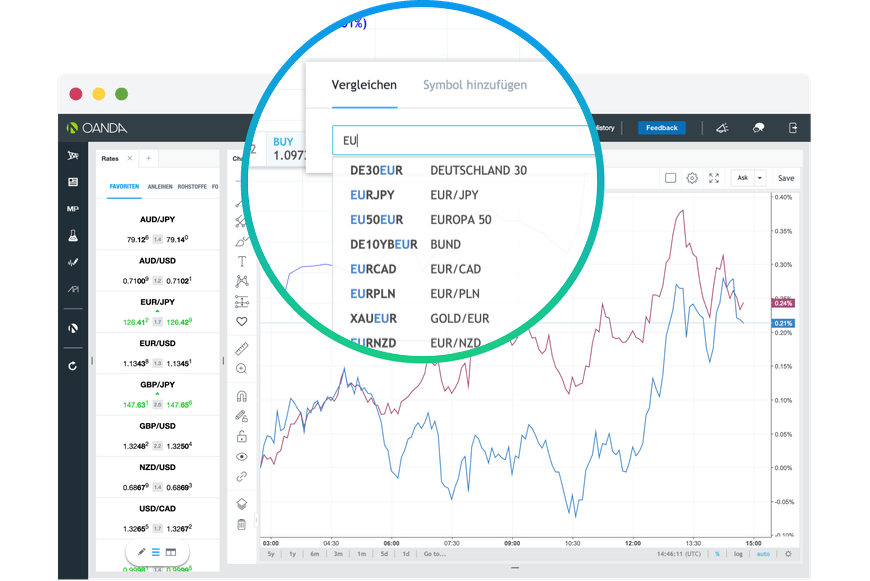Click the symbol search field containing EU
Viewport: 870px width, 581px height.
(460, 141)
